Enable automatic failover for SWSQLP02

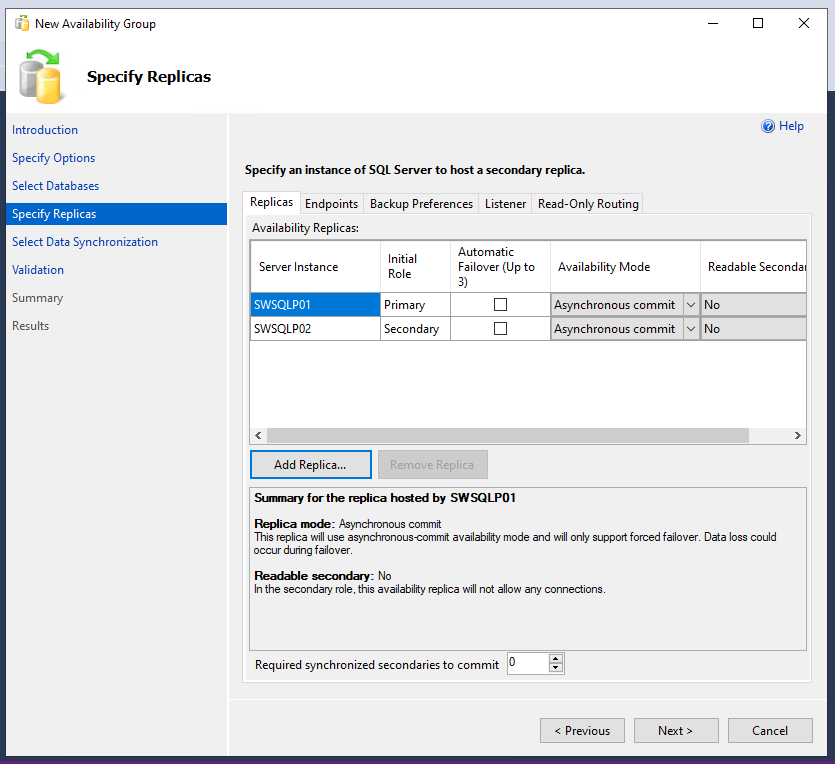pos(500,328)
